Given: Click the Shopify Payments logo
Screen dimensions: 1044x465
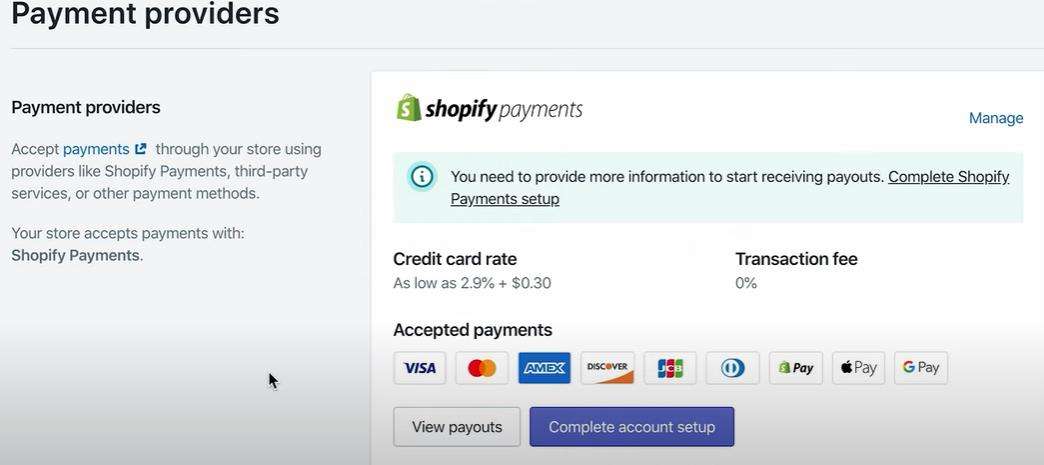Looking at the screenshot, I should pyautogui.click(x=489, y=109).
